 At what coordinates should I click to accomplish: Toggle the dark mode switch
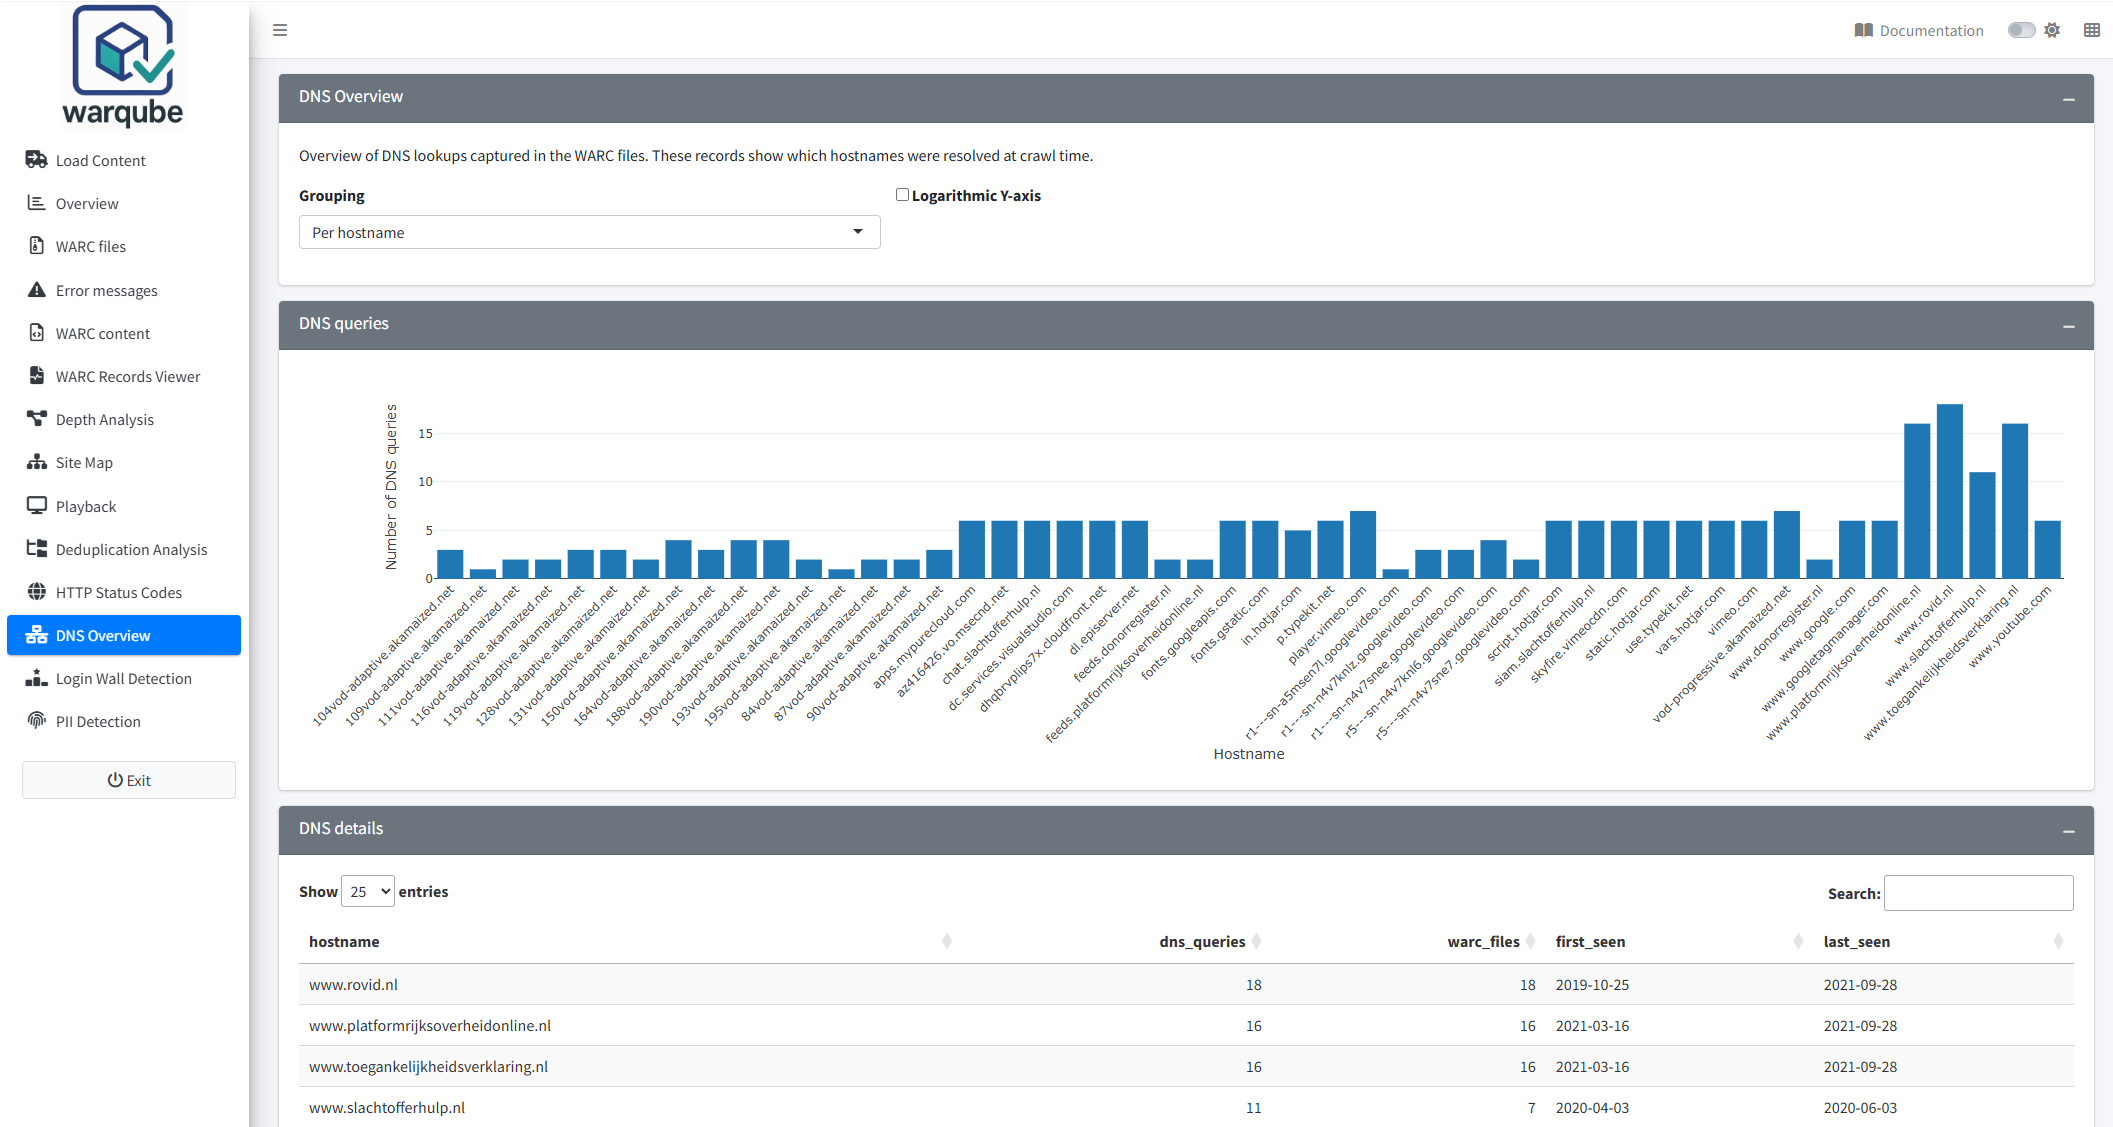click(x=2021, y=30)
